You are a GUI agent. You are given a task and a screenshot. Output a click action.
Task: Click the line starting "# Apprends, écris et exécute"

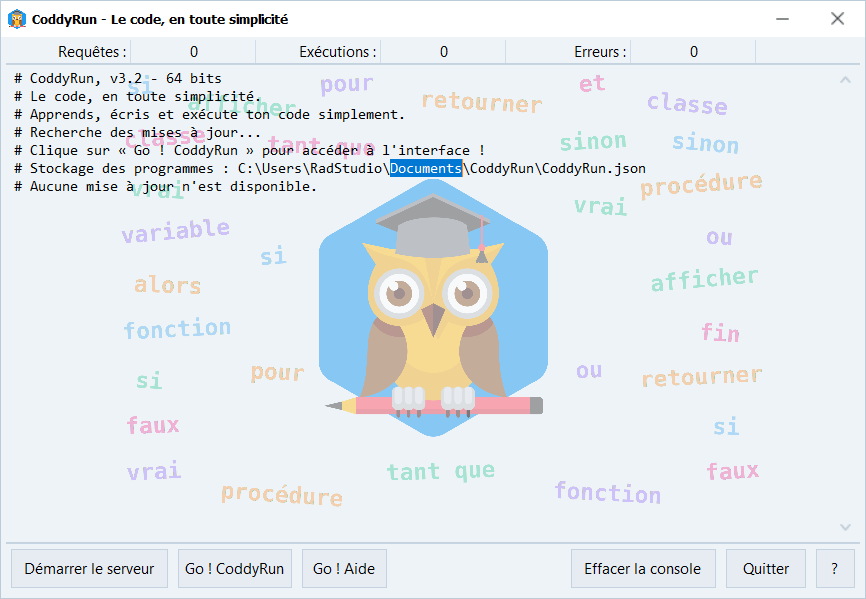tap(209, 114)
